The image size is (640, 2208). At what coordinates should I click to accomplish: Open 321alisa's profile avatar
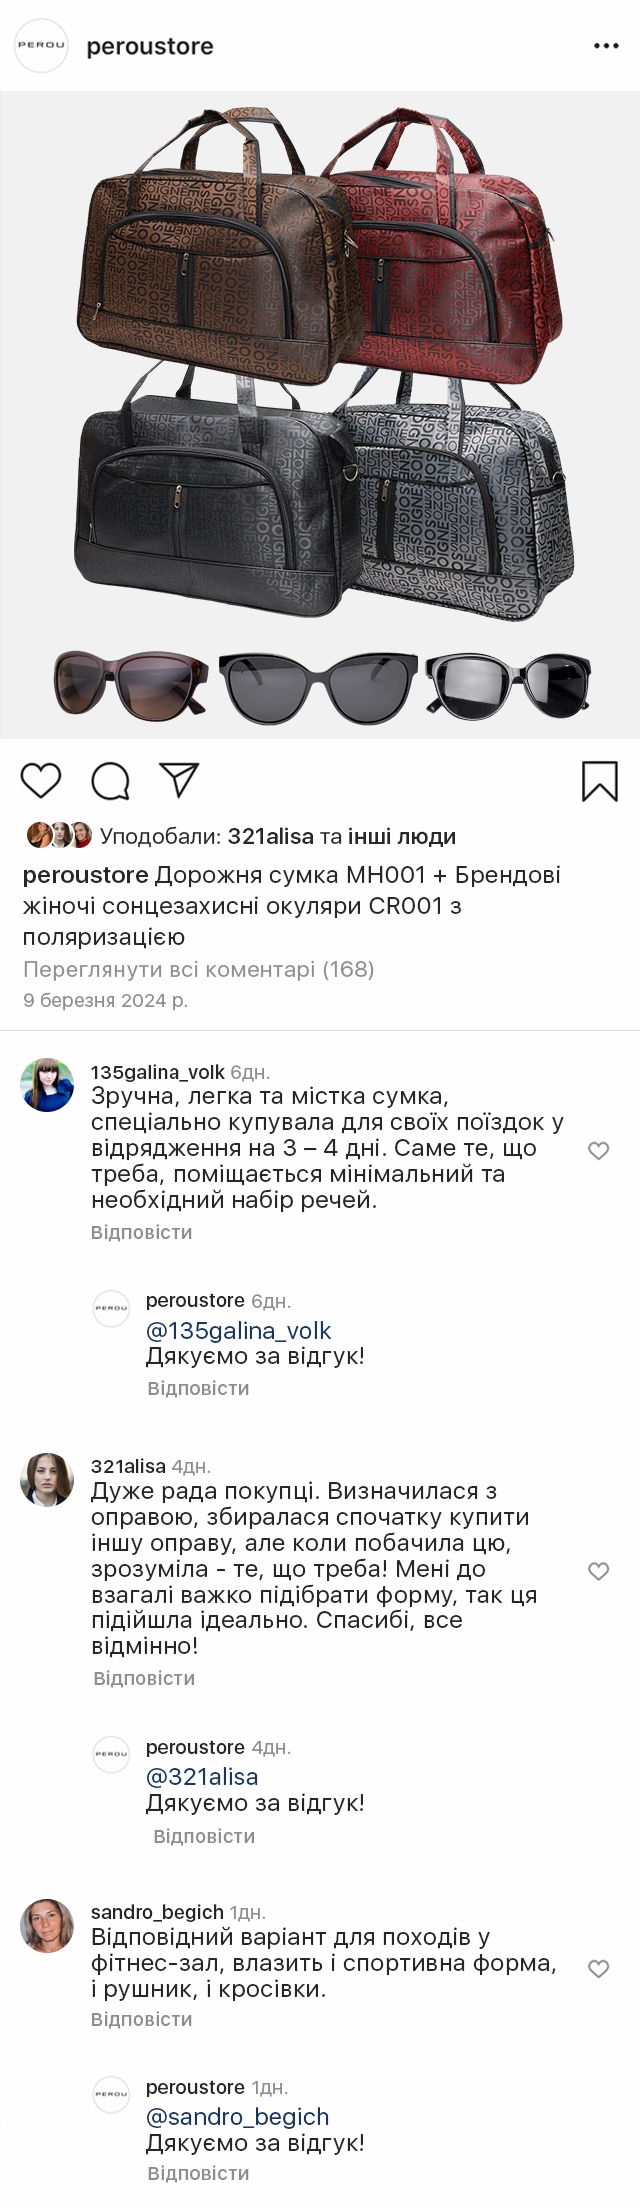pyautogui.click(x=47, y=1479)
